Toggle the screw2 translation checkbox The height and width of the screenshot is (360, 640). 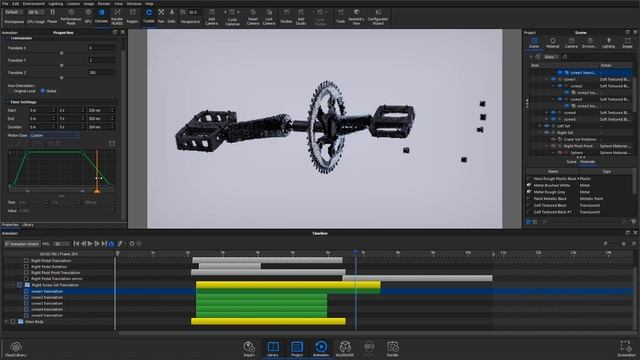click(x=26, y=298)
